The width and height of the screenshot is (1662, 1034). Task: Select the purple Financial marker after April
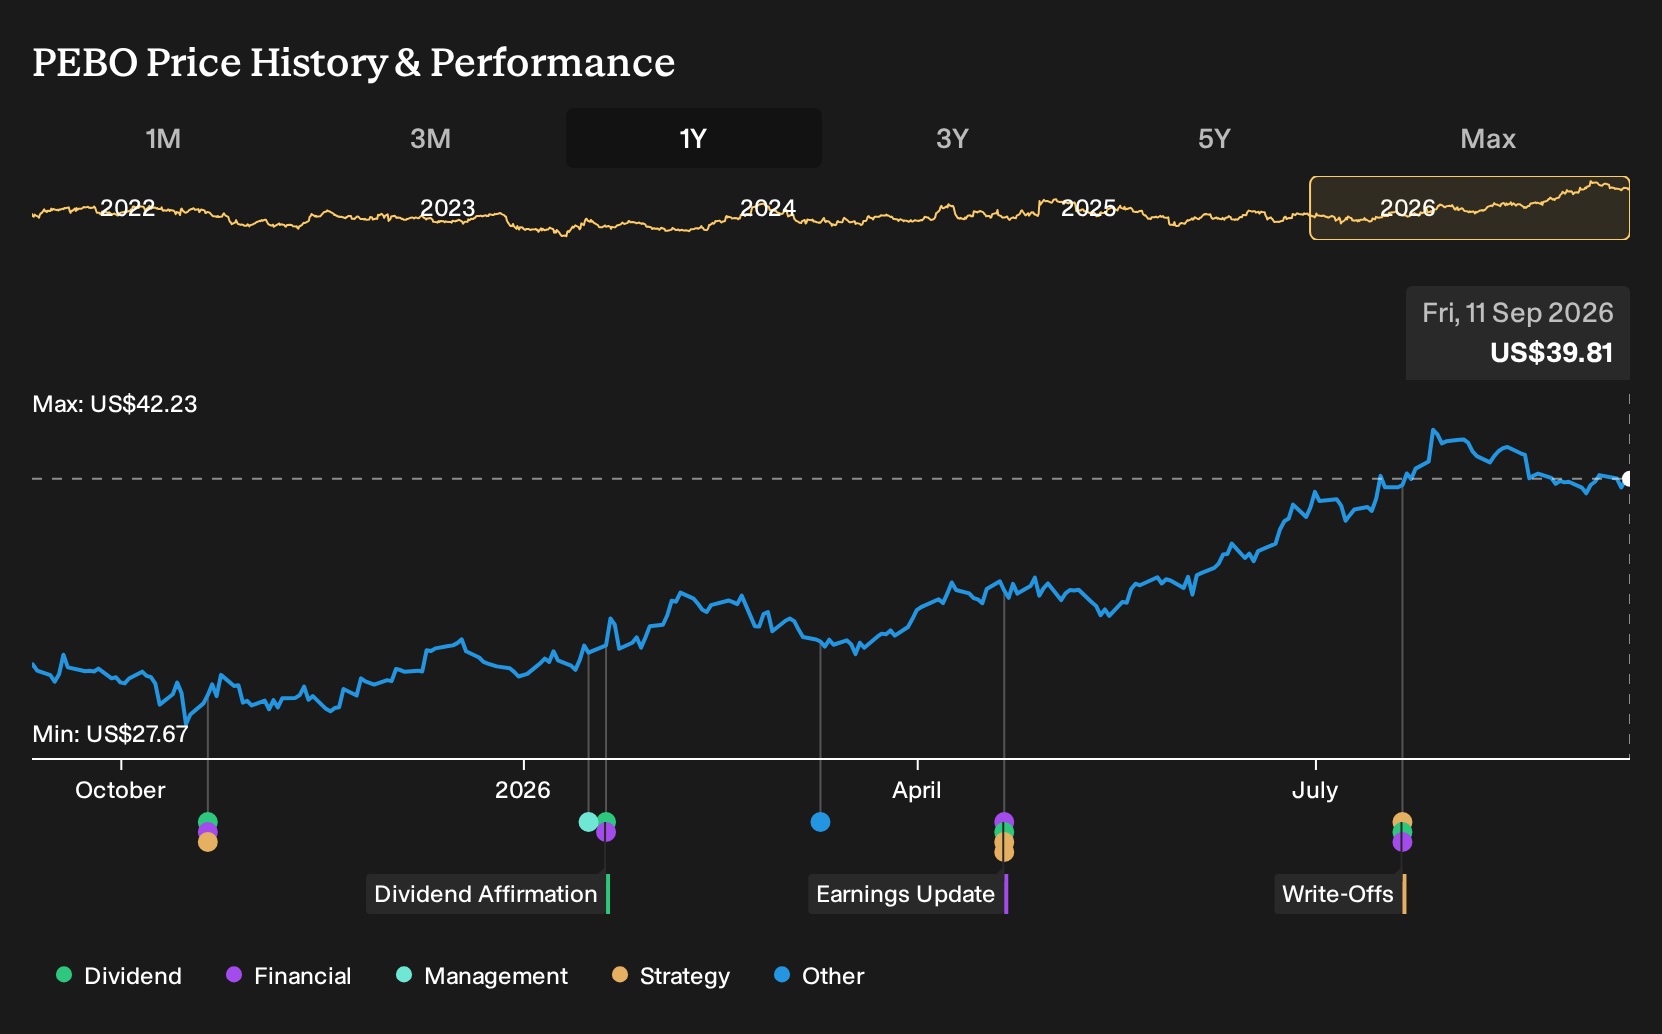(1004, 820)
